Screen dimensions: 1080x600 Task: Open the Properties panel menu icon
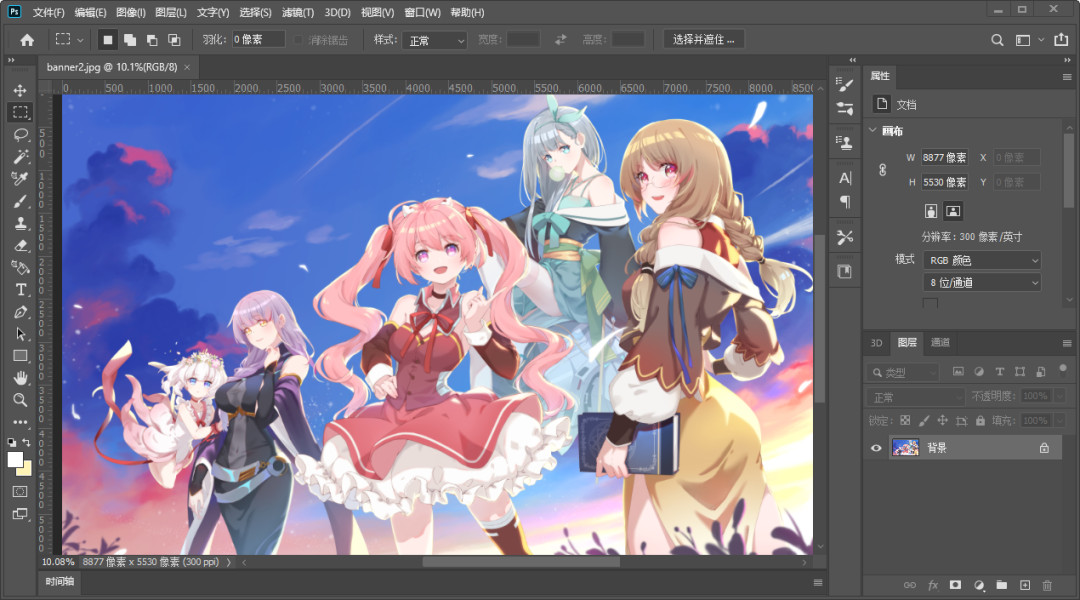coord(1067,76)
